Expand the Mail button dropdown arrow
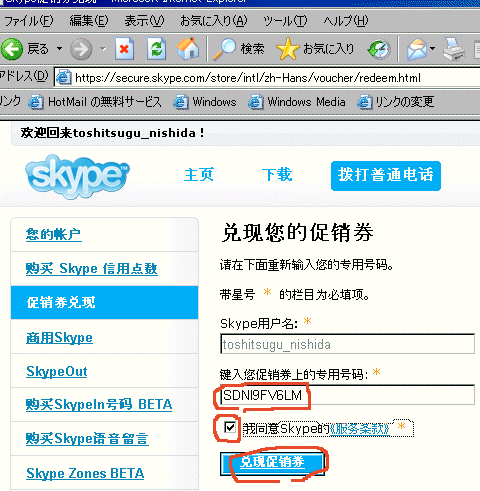This screenshot has width=480, height=491. click(432, 49)
